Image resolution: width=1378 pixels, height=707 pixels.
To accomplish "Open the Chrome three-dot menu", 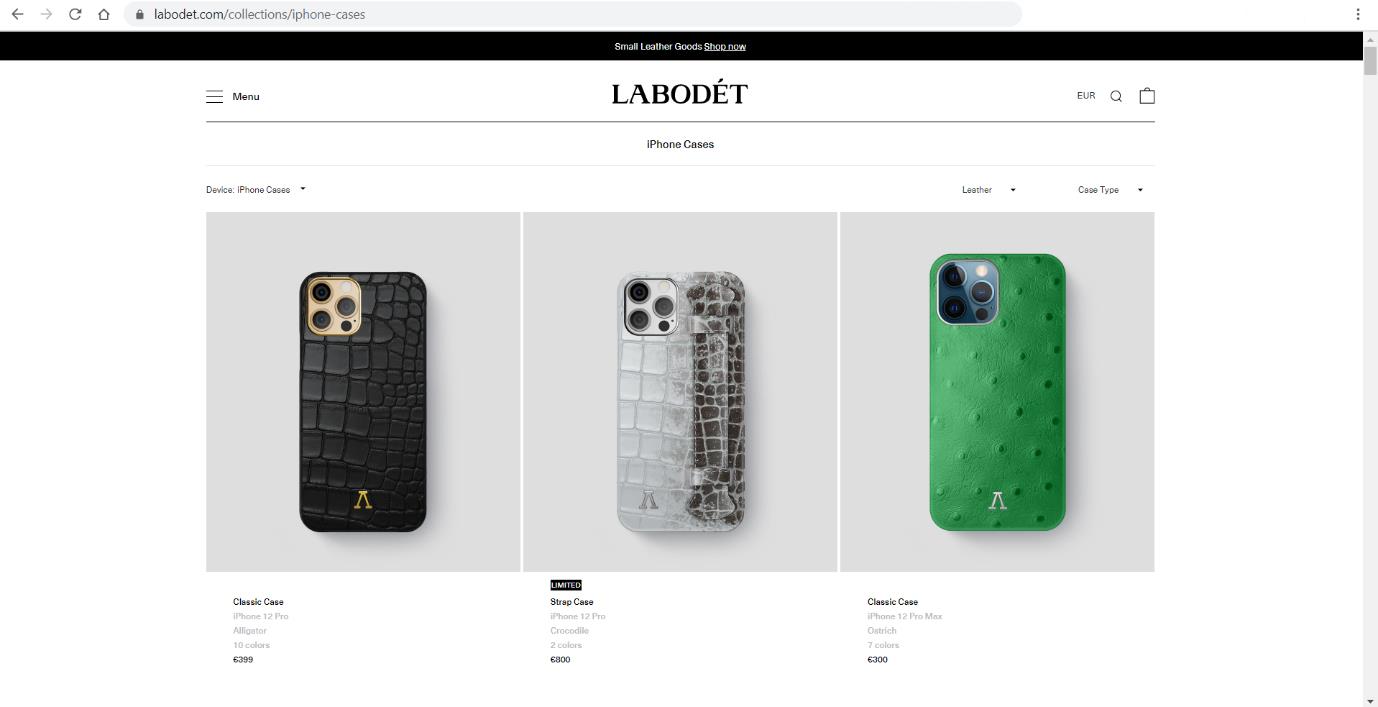I will (x=1358, y=14).
